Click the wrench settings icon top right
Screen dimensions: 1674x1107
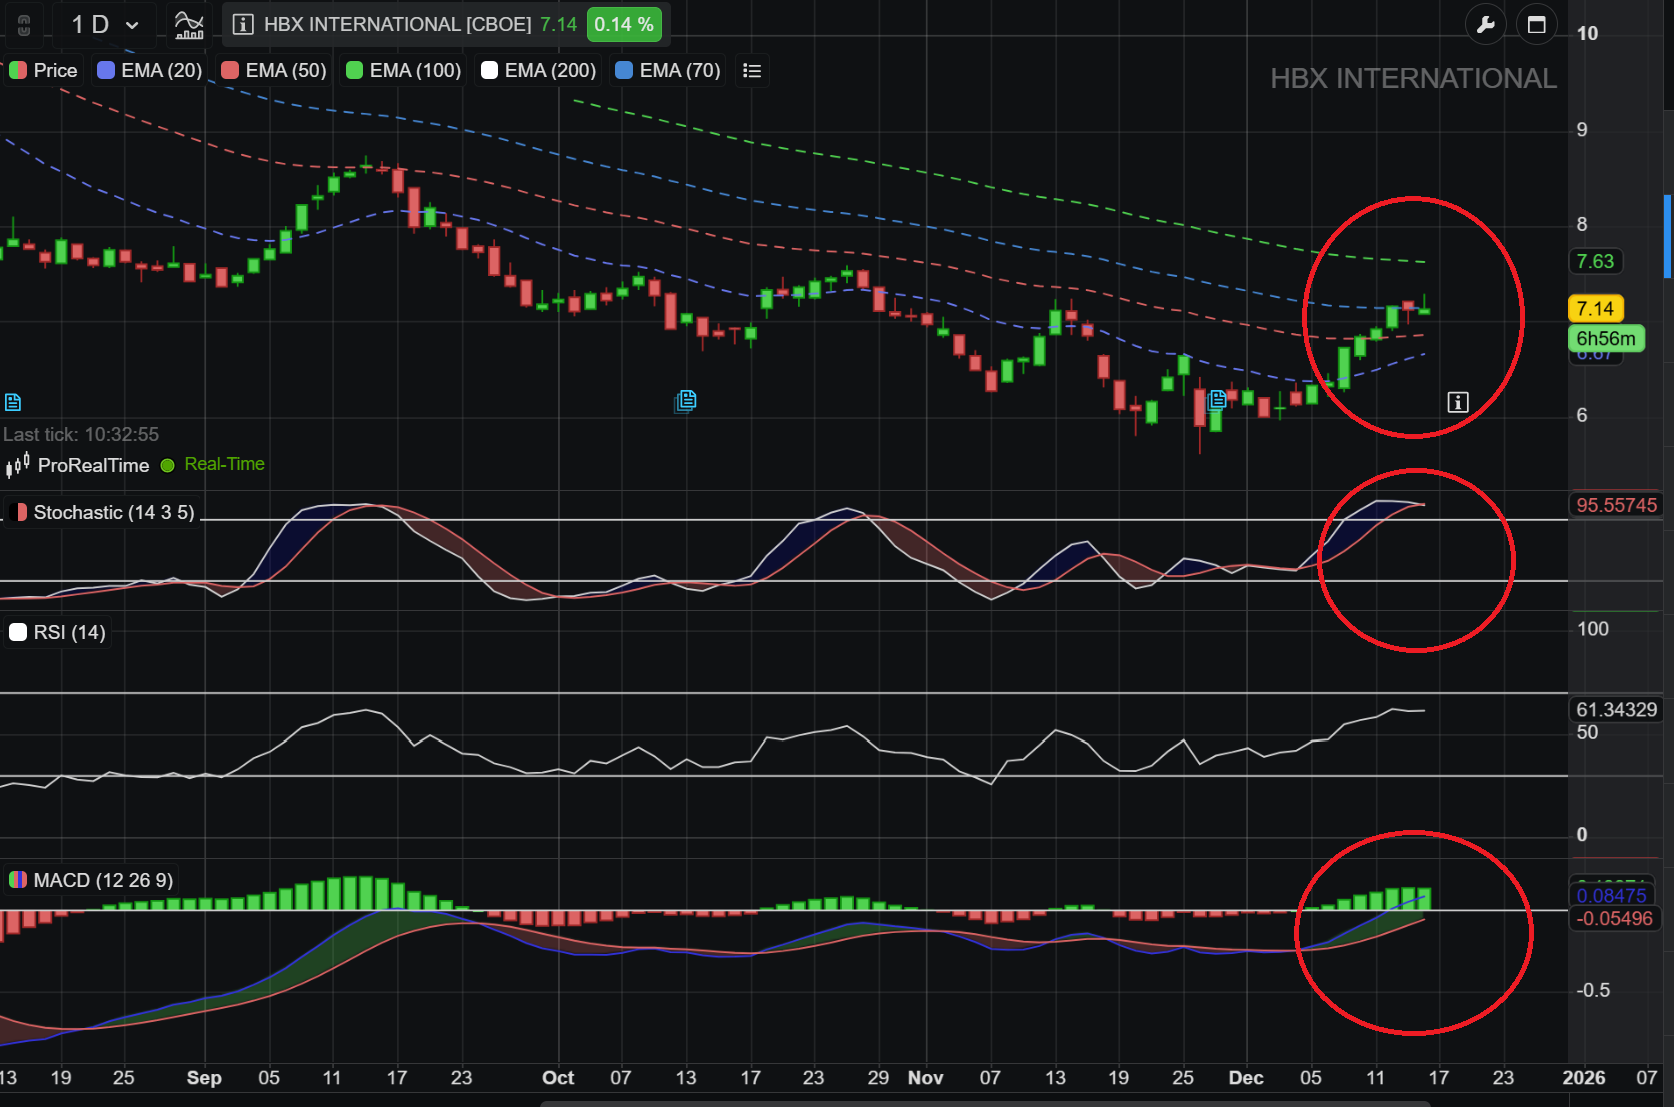(1487, 23)
